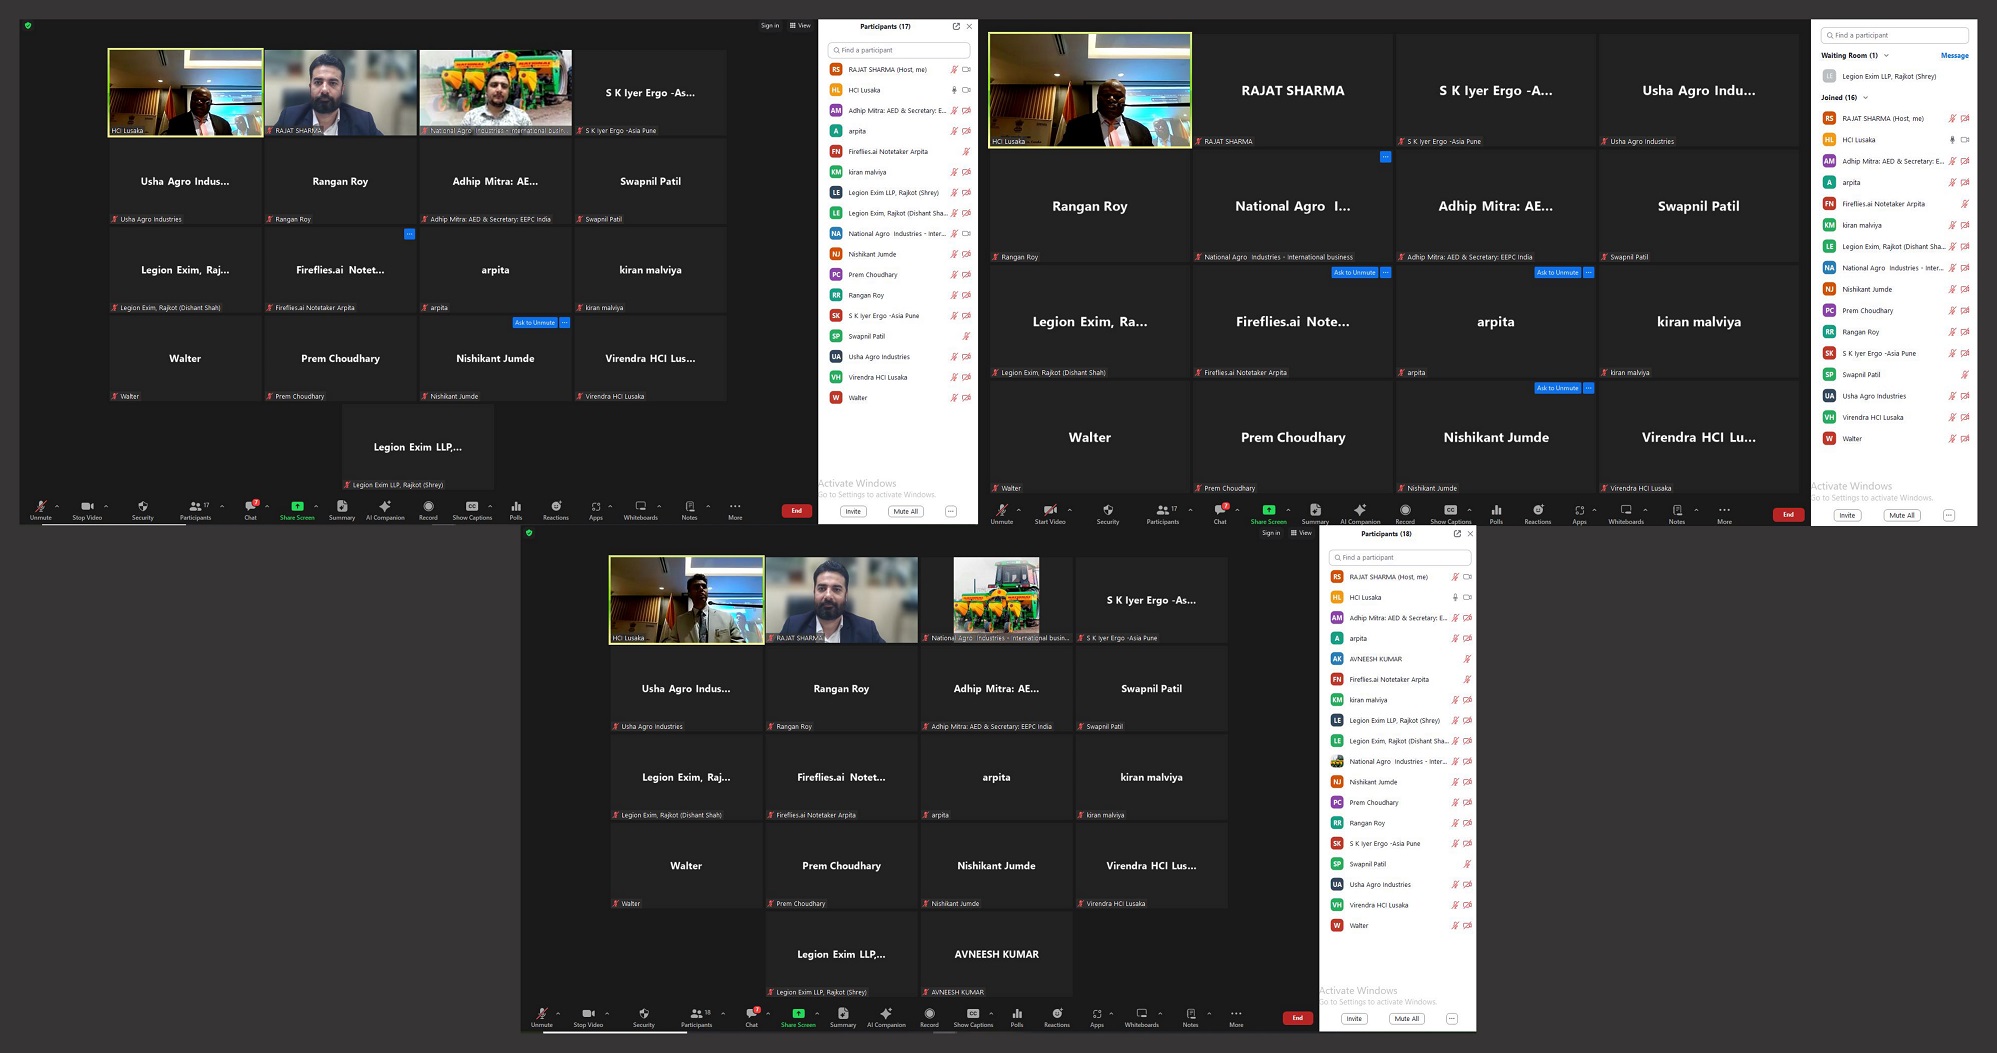Open AI Companion in bottom Zoom window

(886, 1017)
